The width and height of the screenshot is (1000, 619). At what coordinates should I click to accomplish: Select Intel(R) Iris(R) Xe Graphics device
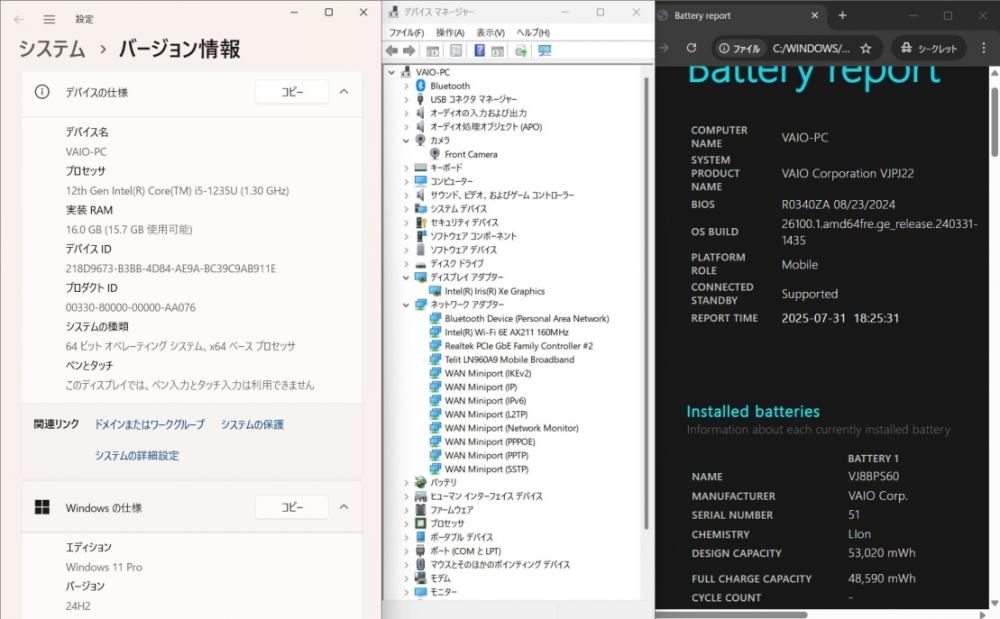pyautogui.click(x=495, y=291)
